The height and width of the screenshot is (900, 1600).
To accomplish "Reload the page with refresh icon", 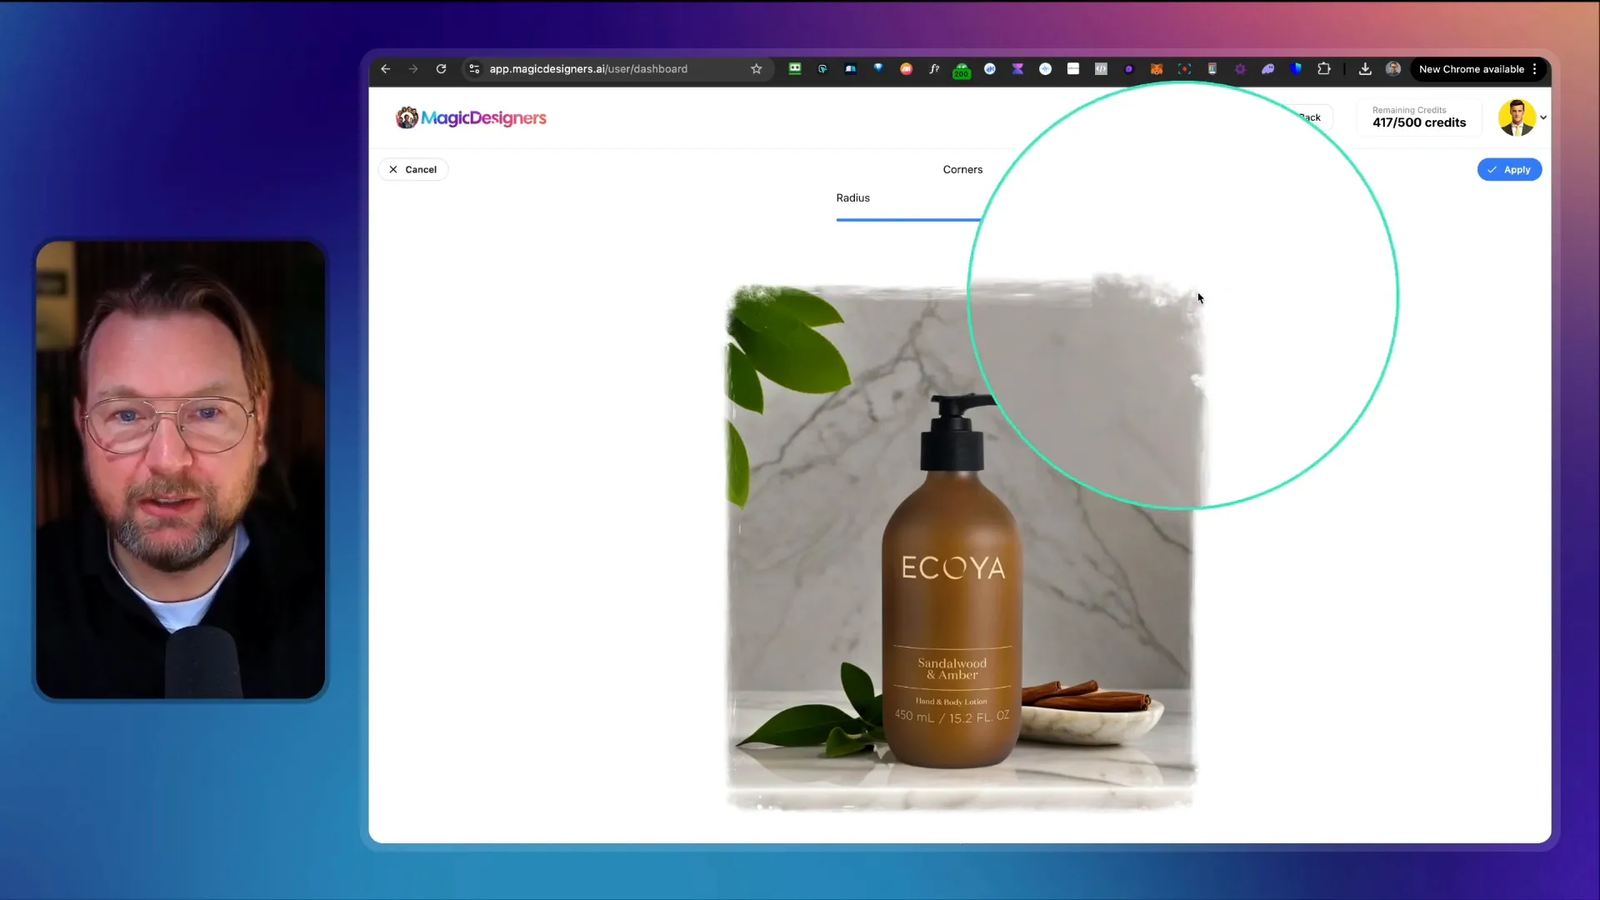I will pos(441,69).
